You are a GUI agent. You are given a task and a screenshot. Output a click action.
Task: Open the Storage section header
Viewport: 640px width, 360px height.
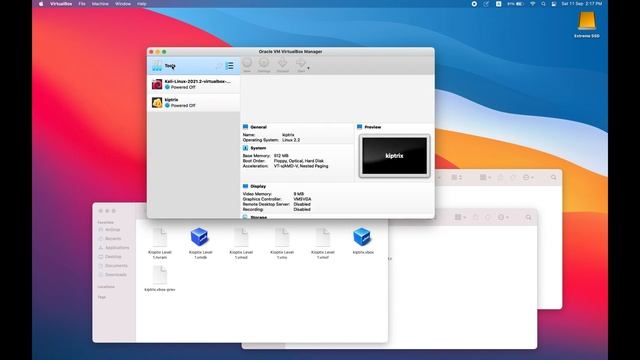[x=258, y=217]
